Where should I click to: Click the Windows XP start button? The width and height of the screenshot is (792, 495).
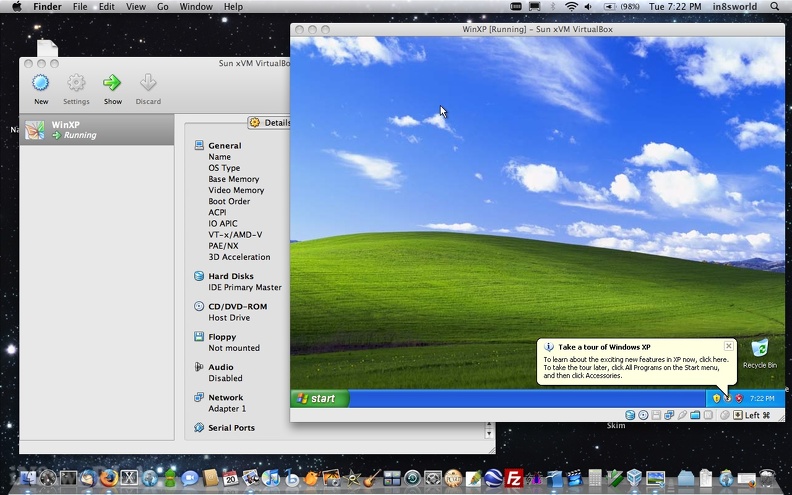pyautogui.click(x=320, y=399)
